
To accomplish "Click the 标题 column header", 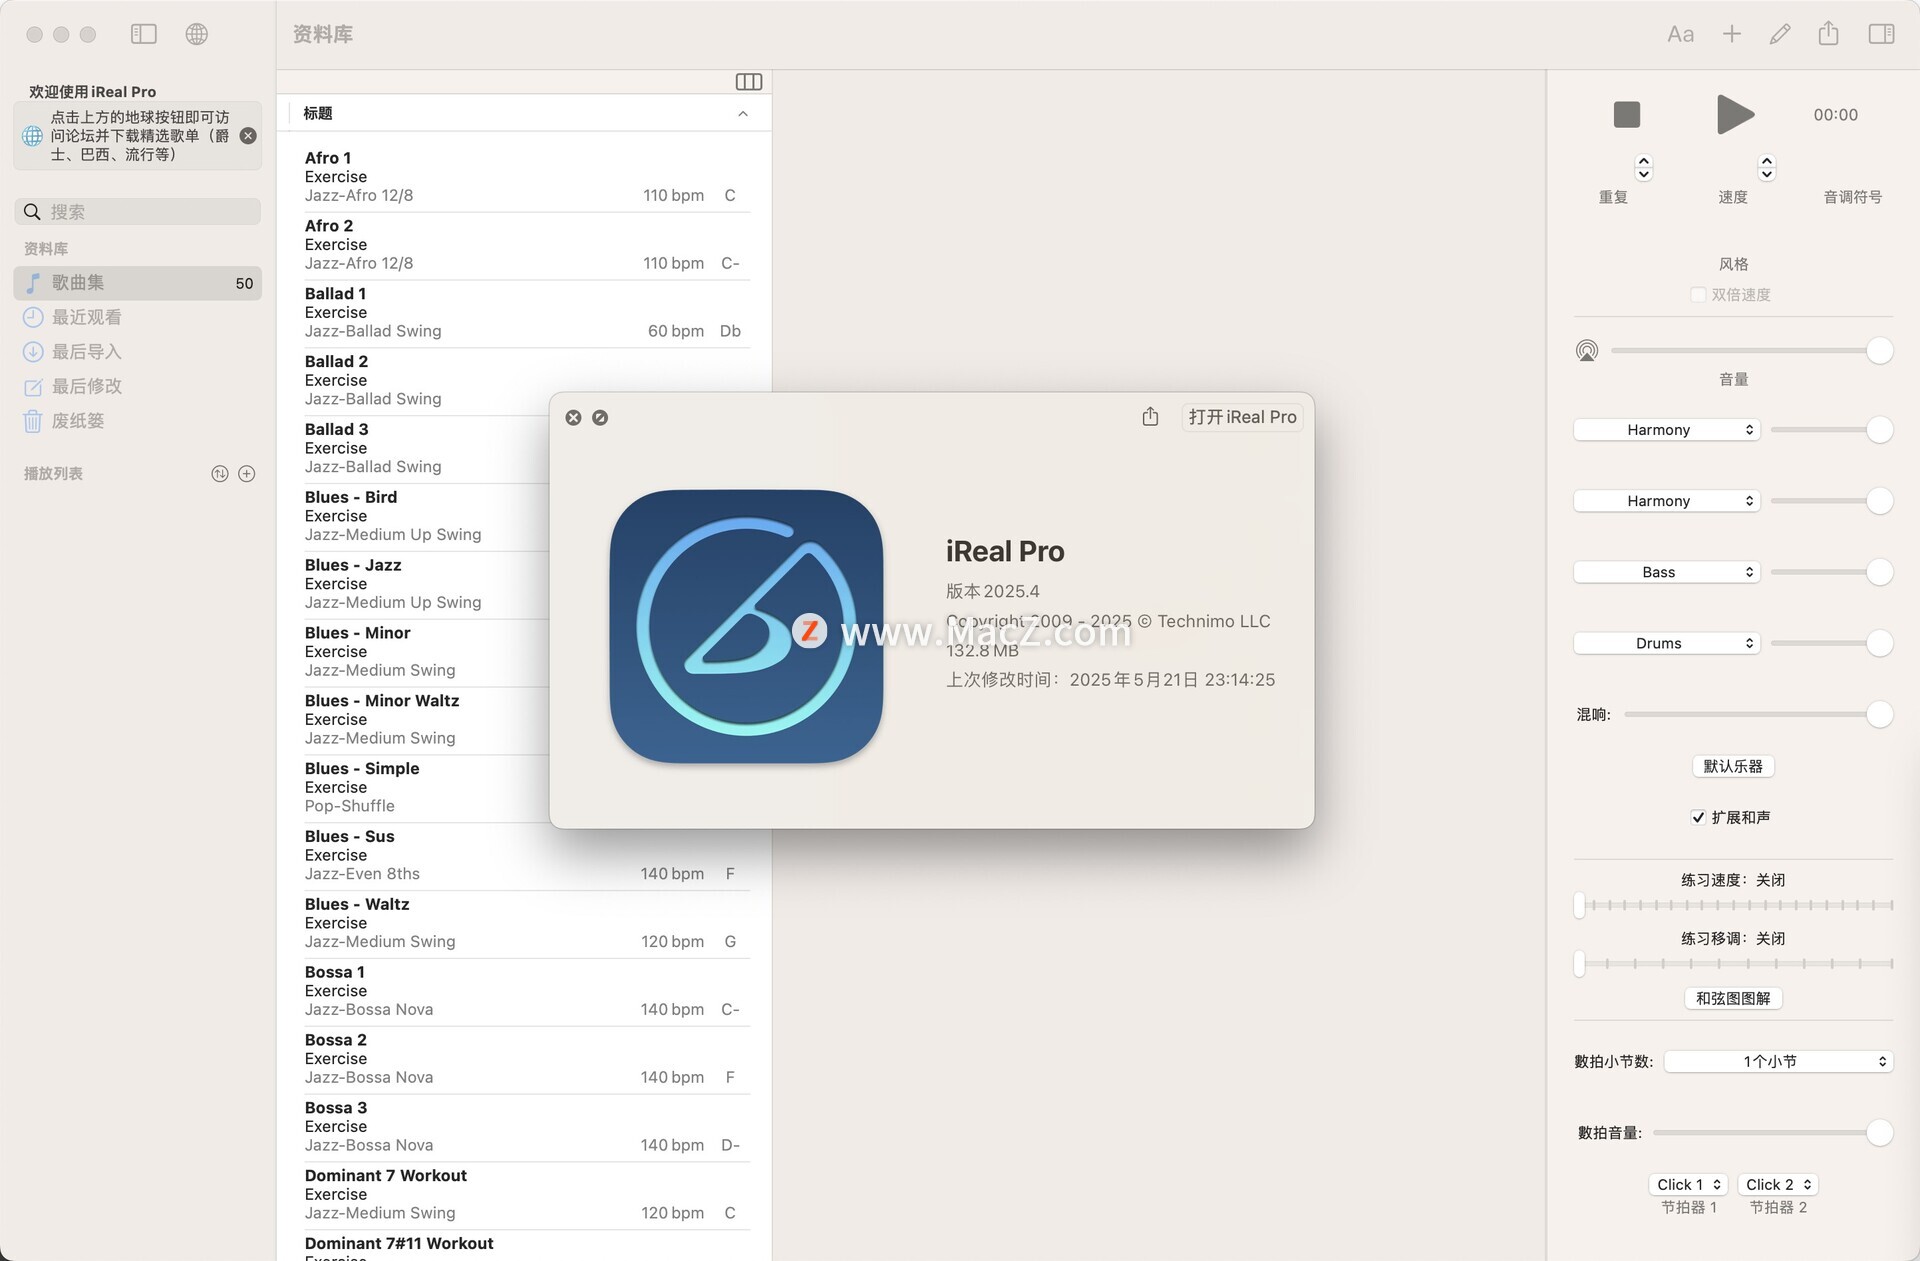I will coord(524,114).
